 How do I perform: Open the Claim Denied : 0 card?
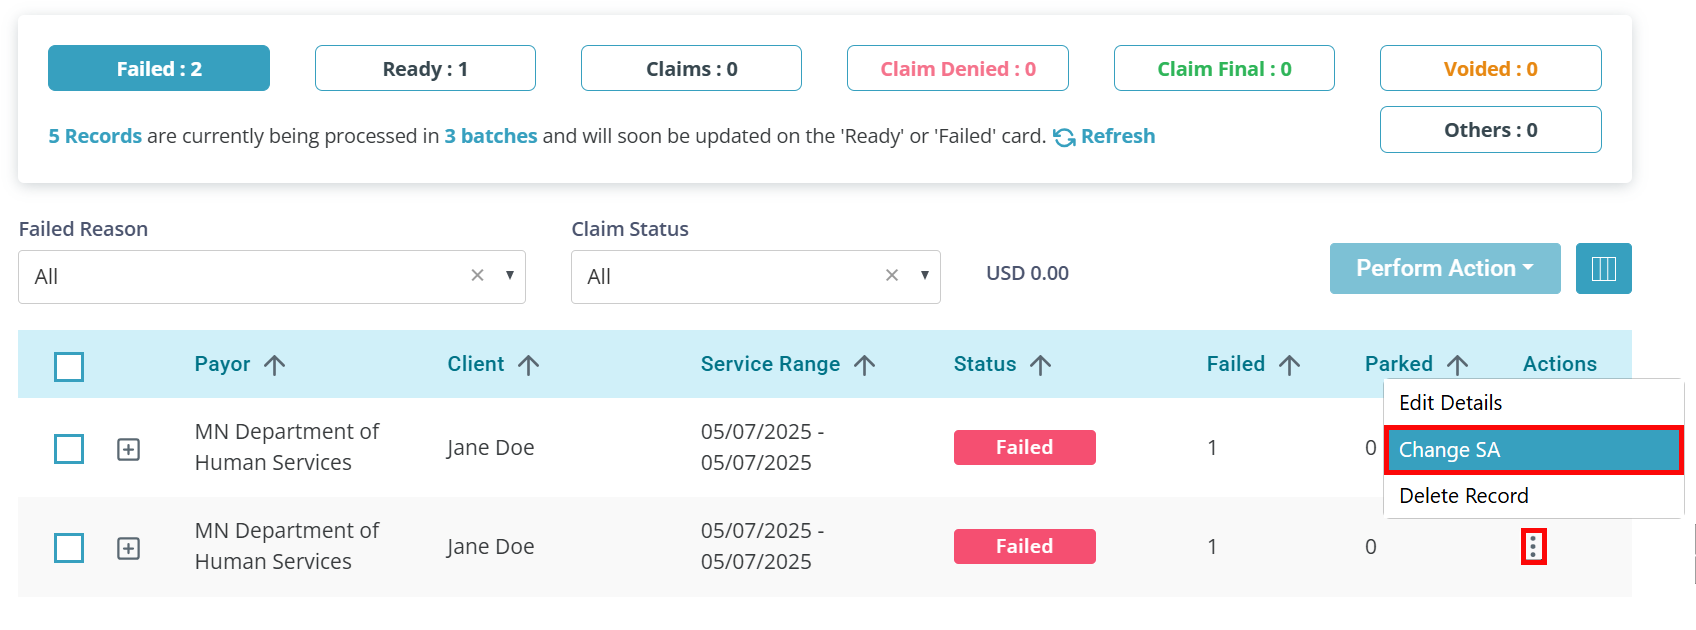click(958, 68)
